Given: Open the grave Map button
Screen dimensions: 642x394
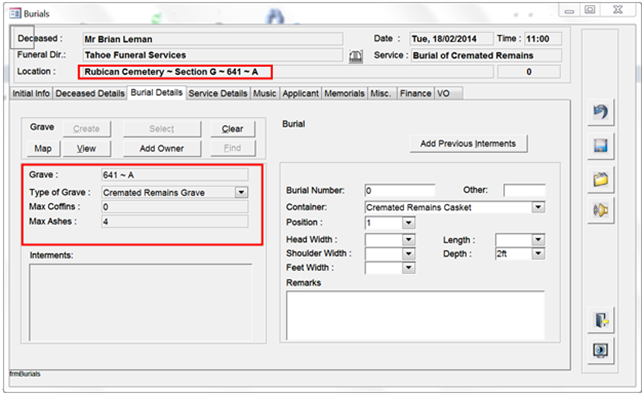Looking at the screenshot, I should tap(43, 148).
